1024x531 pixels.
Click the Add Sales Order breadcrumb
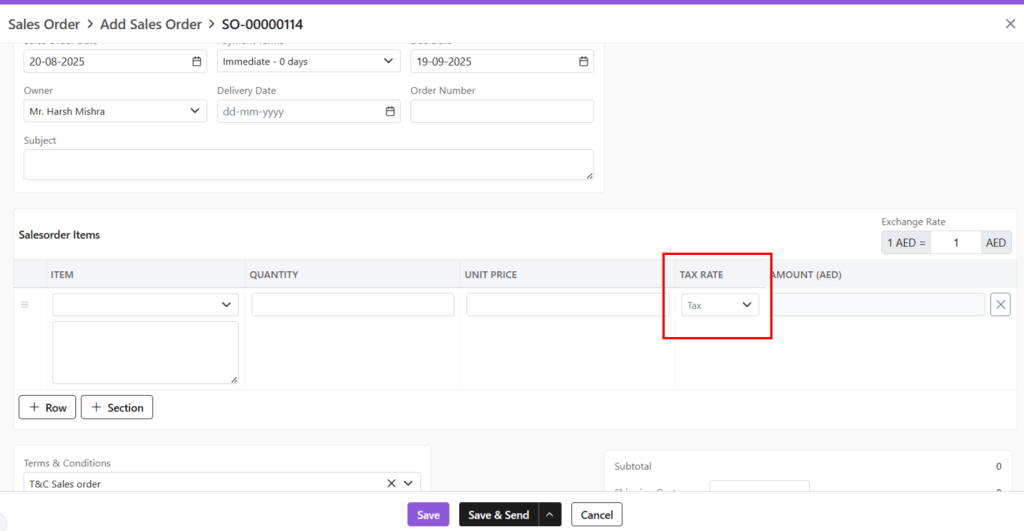[x=151, y=24]
